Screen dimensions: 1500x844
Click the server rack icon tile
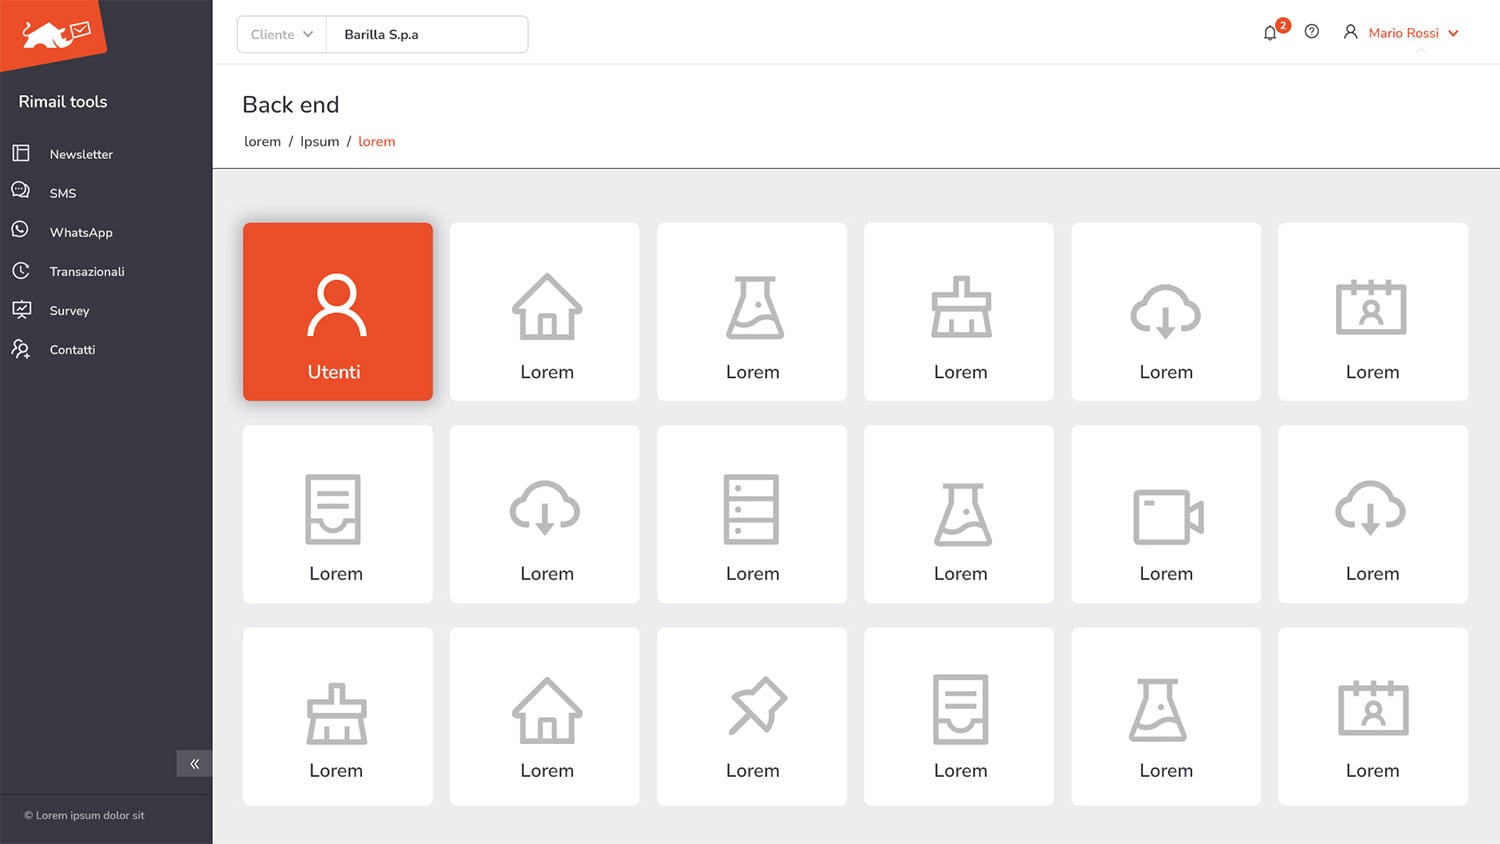tap(752, 514)
